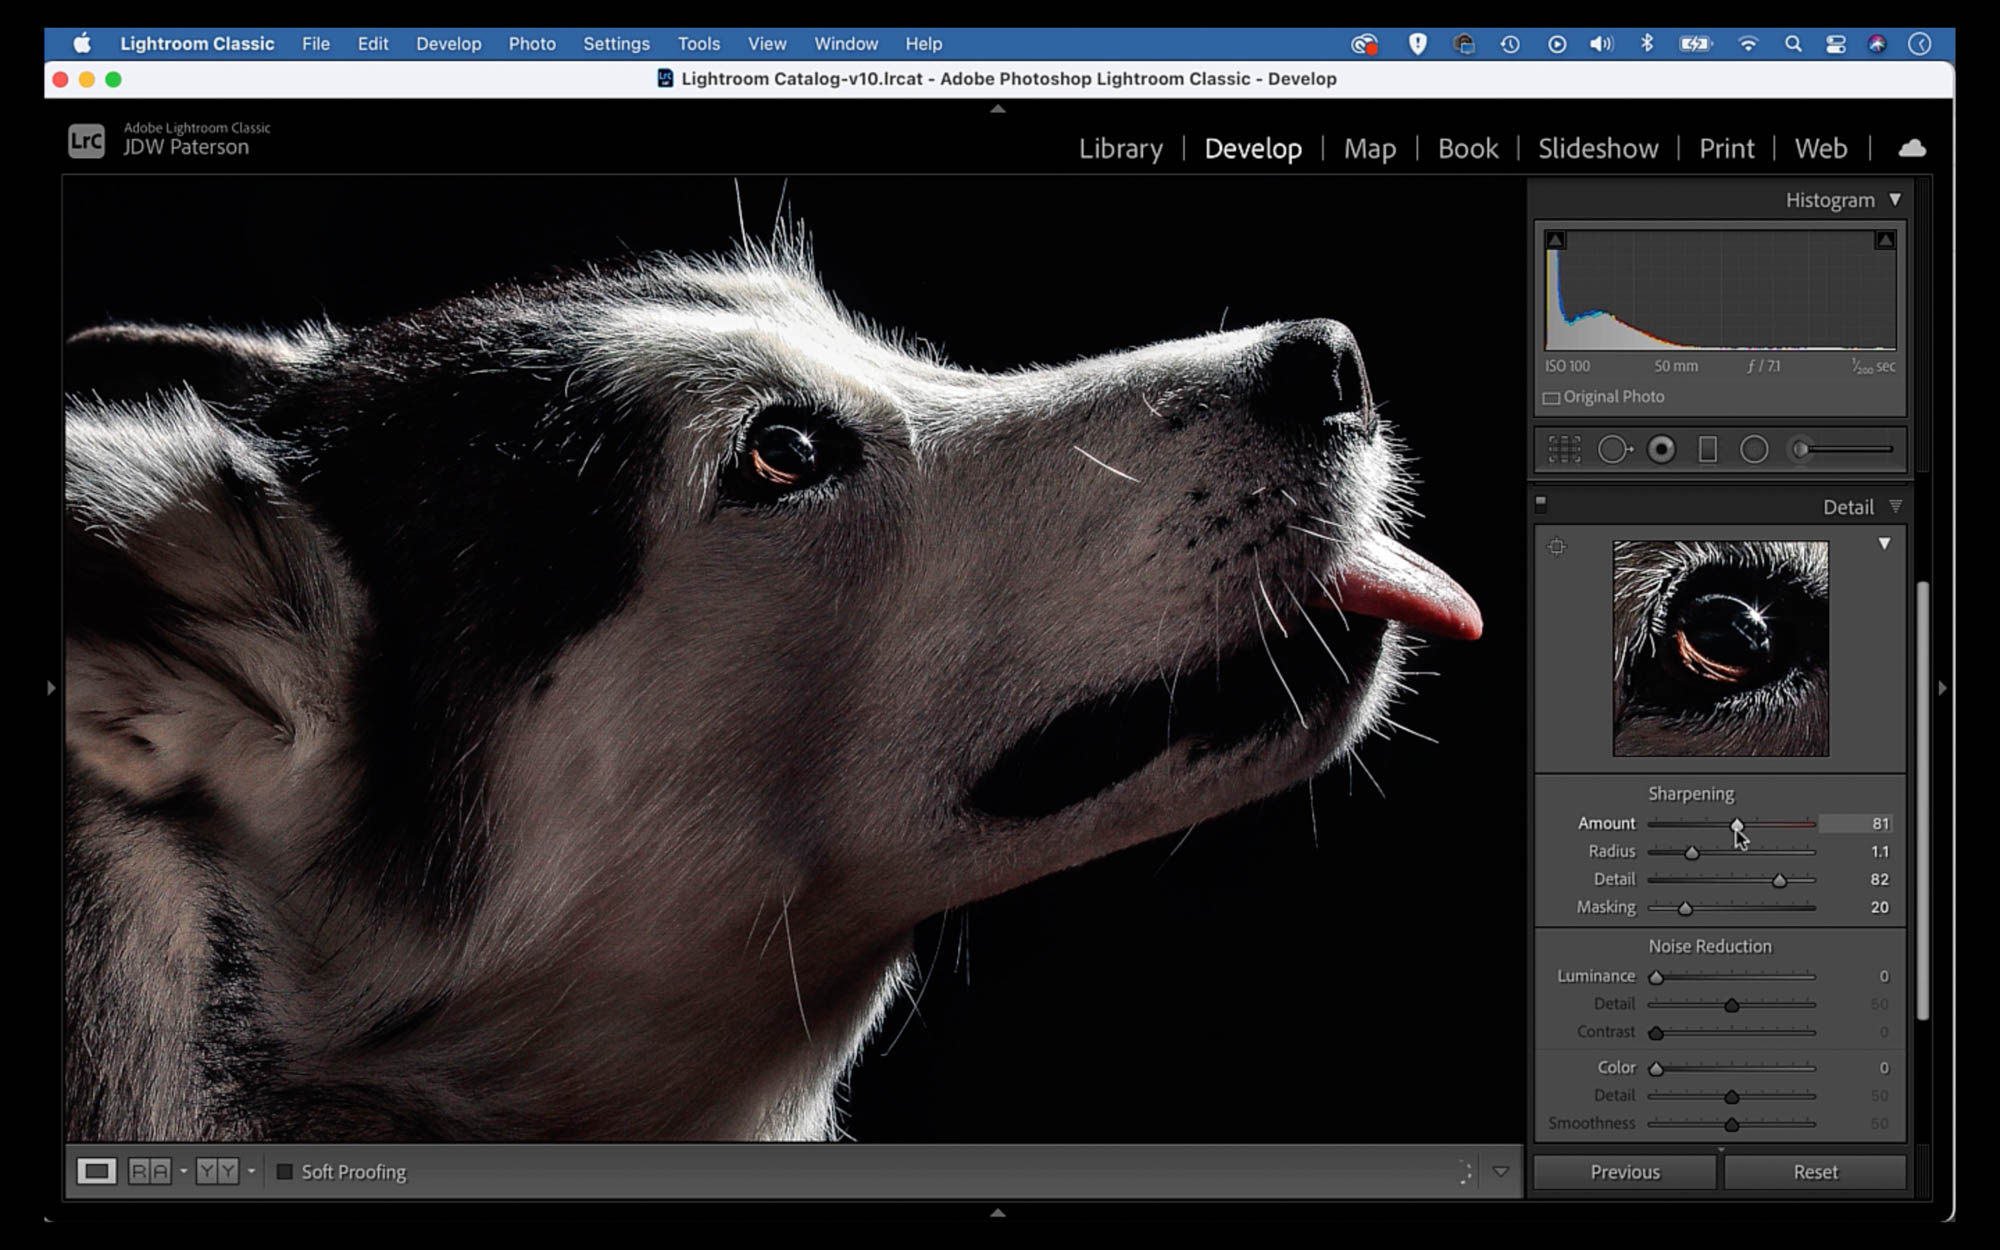Pick the Adjustment Brush tool
2000x1250 pixels.
[x=1800, y=449]
